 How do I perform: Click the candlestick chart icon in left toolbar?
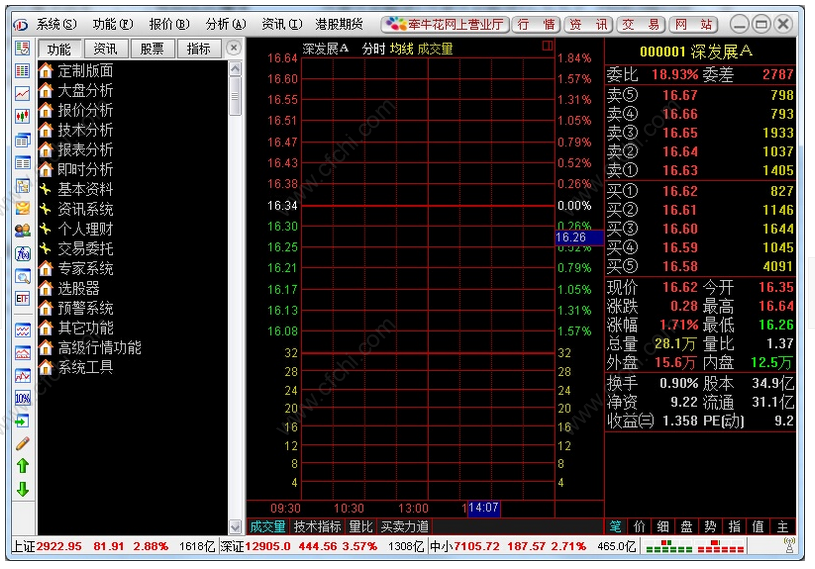[x=22, y=116]
